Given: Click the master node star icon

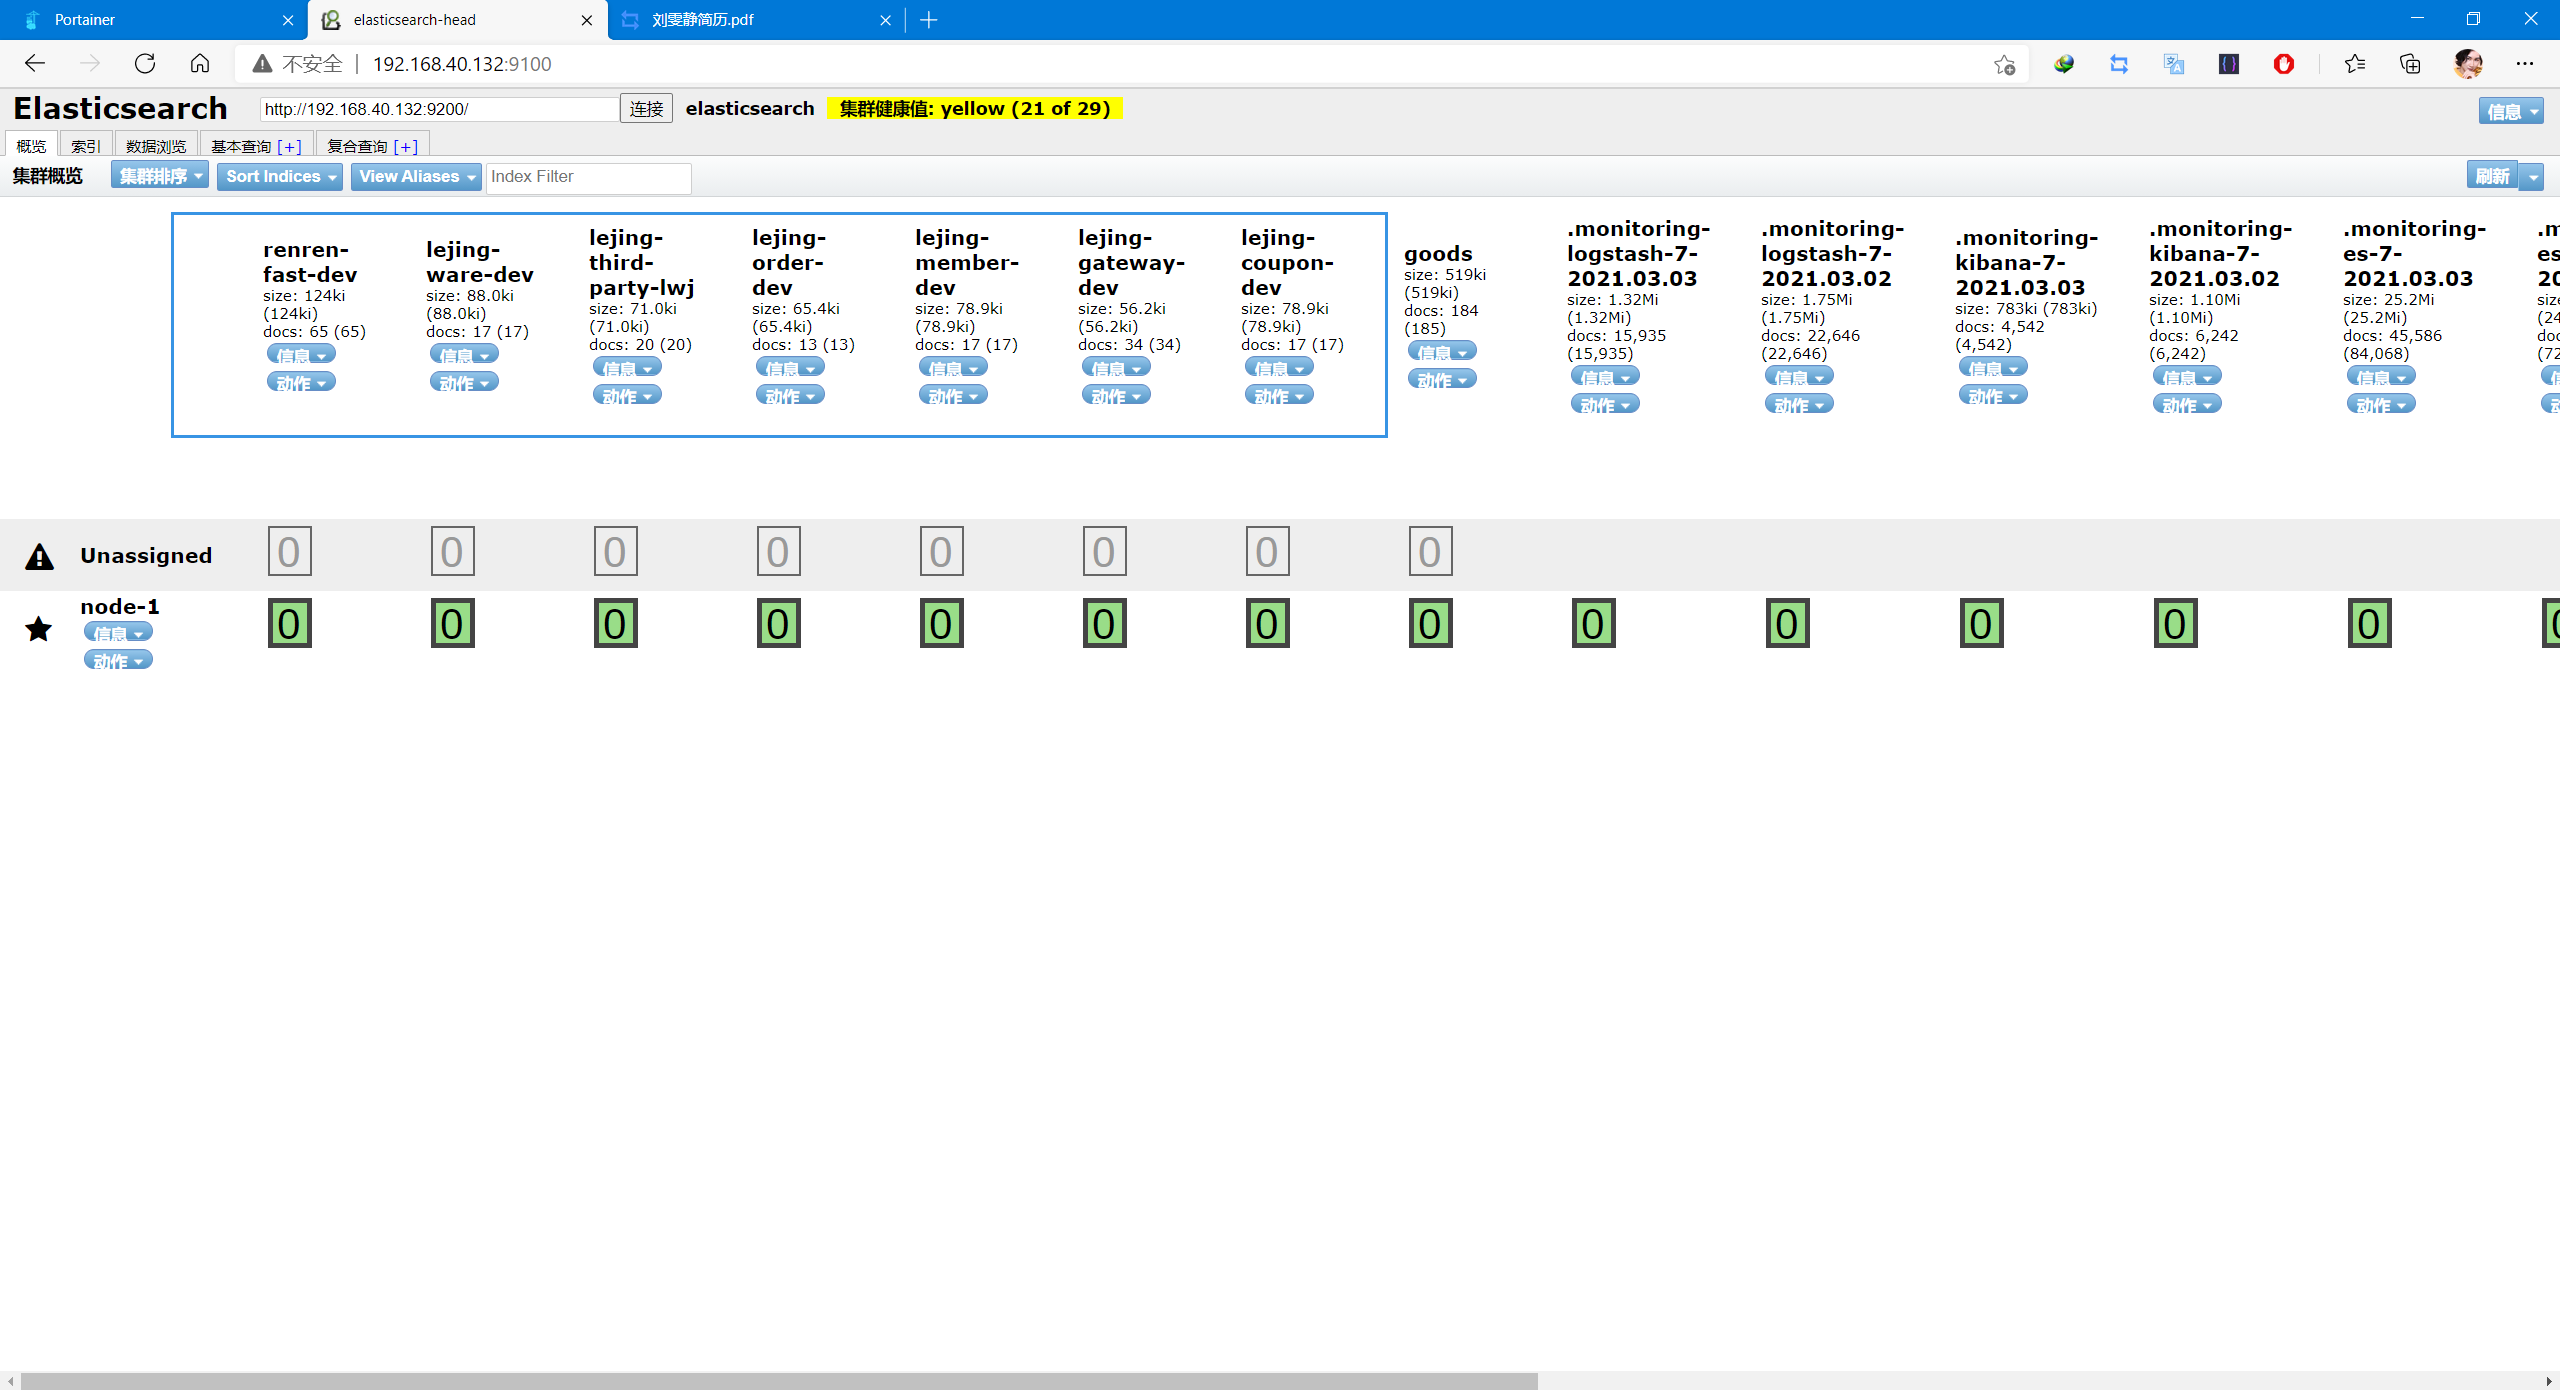Looking at the screenshot, I should coord(39,629).
